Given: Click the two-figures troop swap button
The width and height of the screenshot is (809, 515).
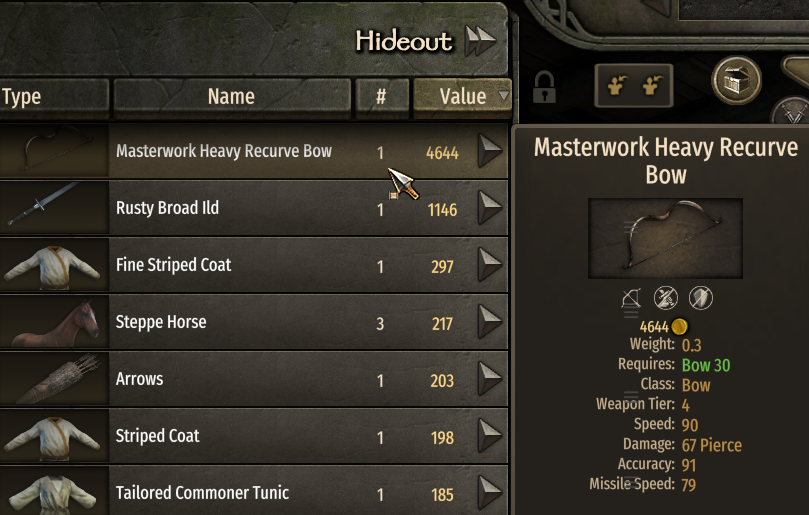Looking at the screenshot, I should point(634,86).
